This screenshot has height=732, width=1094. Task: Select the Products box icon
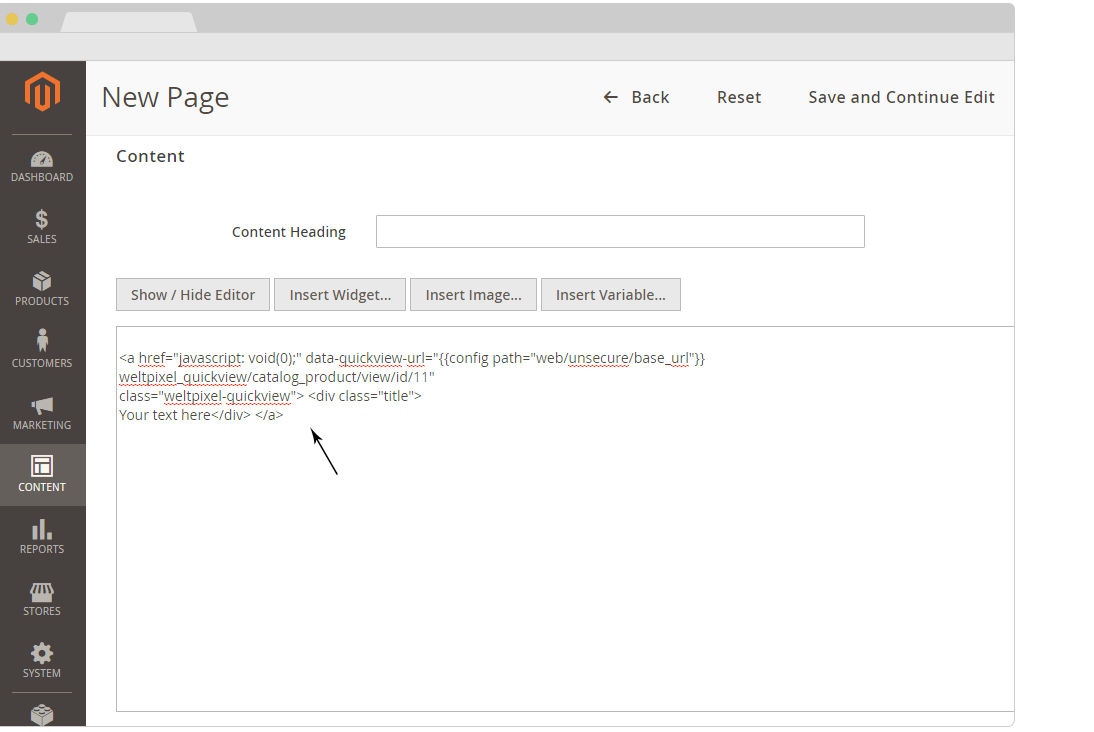click(x=42, y=282)
